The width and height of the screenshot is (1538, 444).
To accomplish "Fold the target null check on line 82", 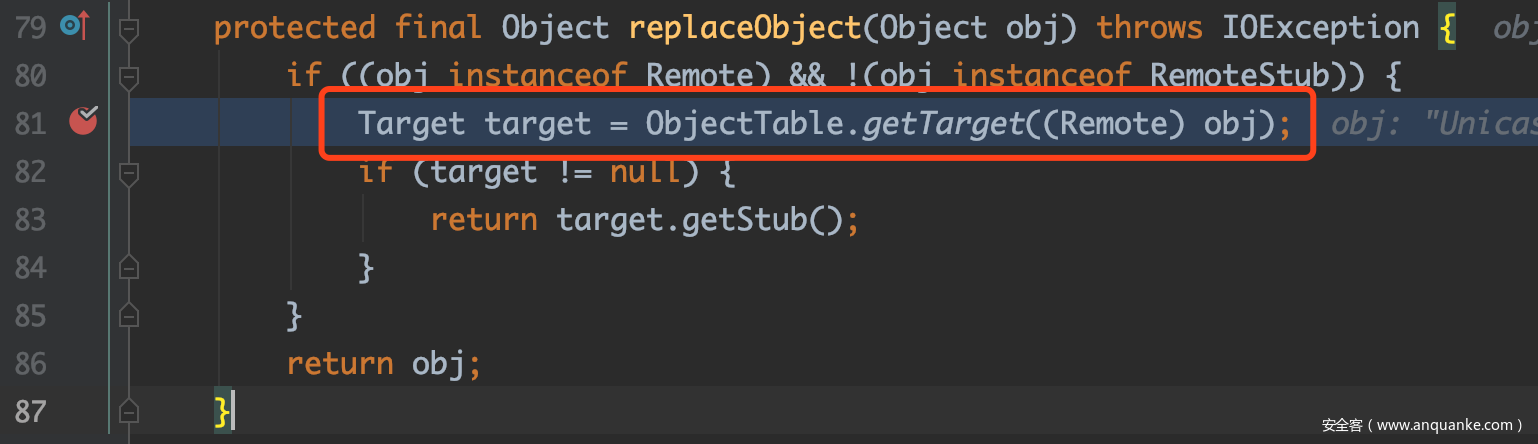I will (x=128, y=173).
